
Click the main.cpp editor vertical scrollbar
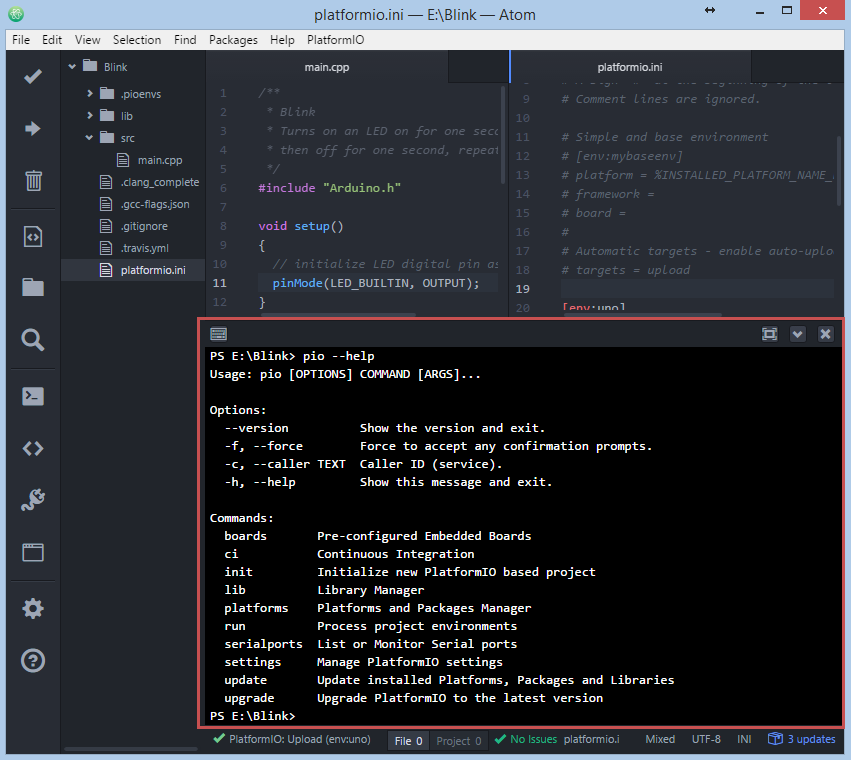click(x=503, y=135)
